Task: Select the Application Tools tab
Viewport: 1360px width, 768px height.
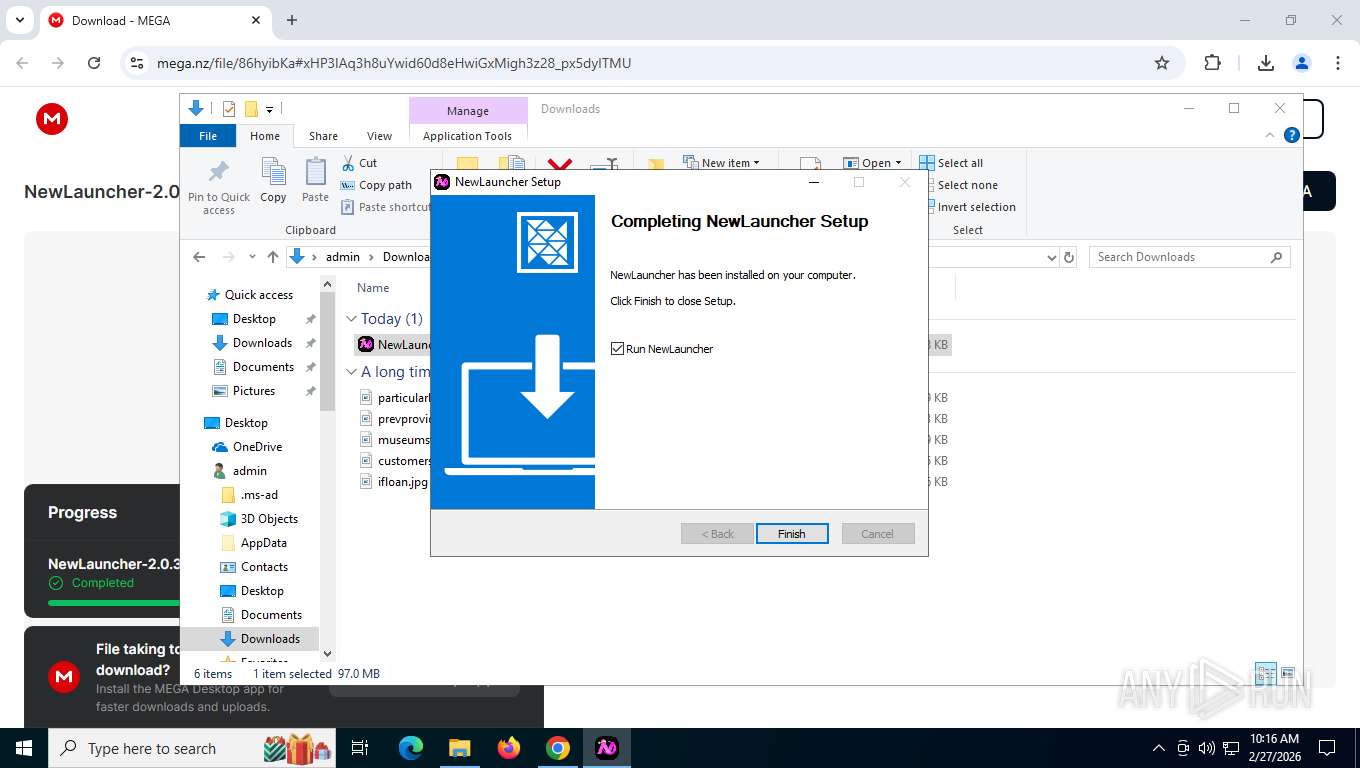Action: click(x=467, y=136)
